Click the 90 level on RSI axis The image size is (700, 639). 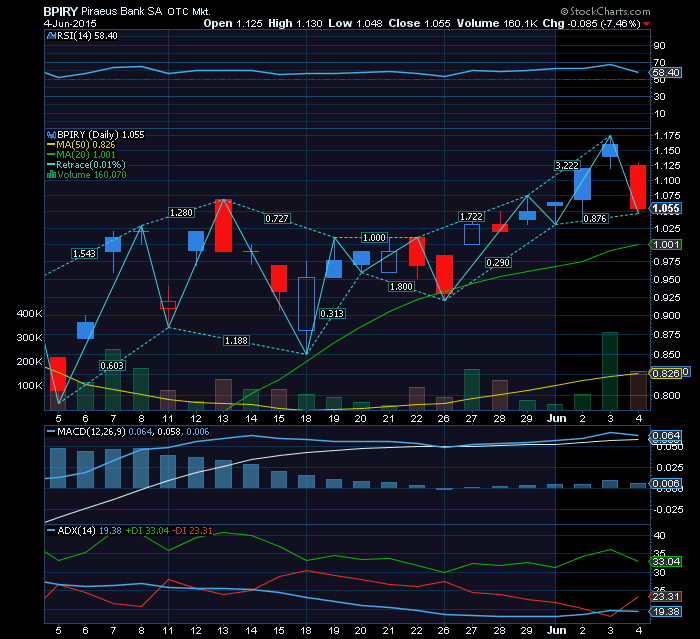tap(659, 46)
